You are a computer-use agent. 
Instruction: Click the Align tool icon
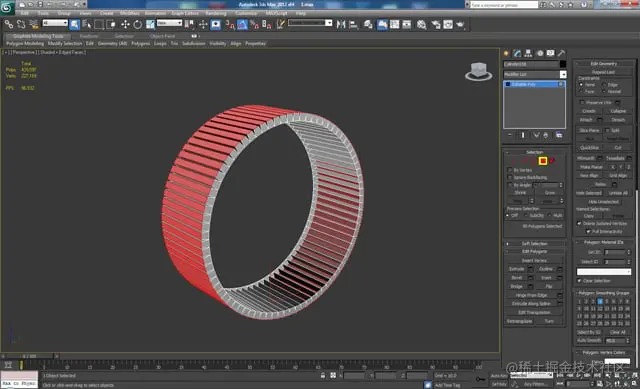353,24
